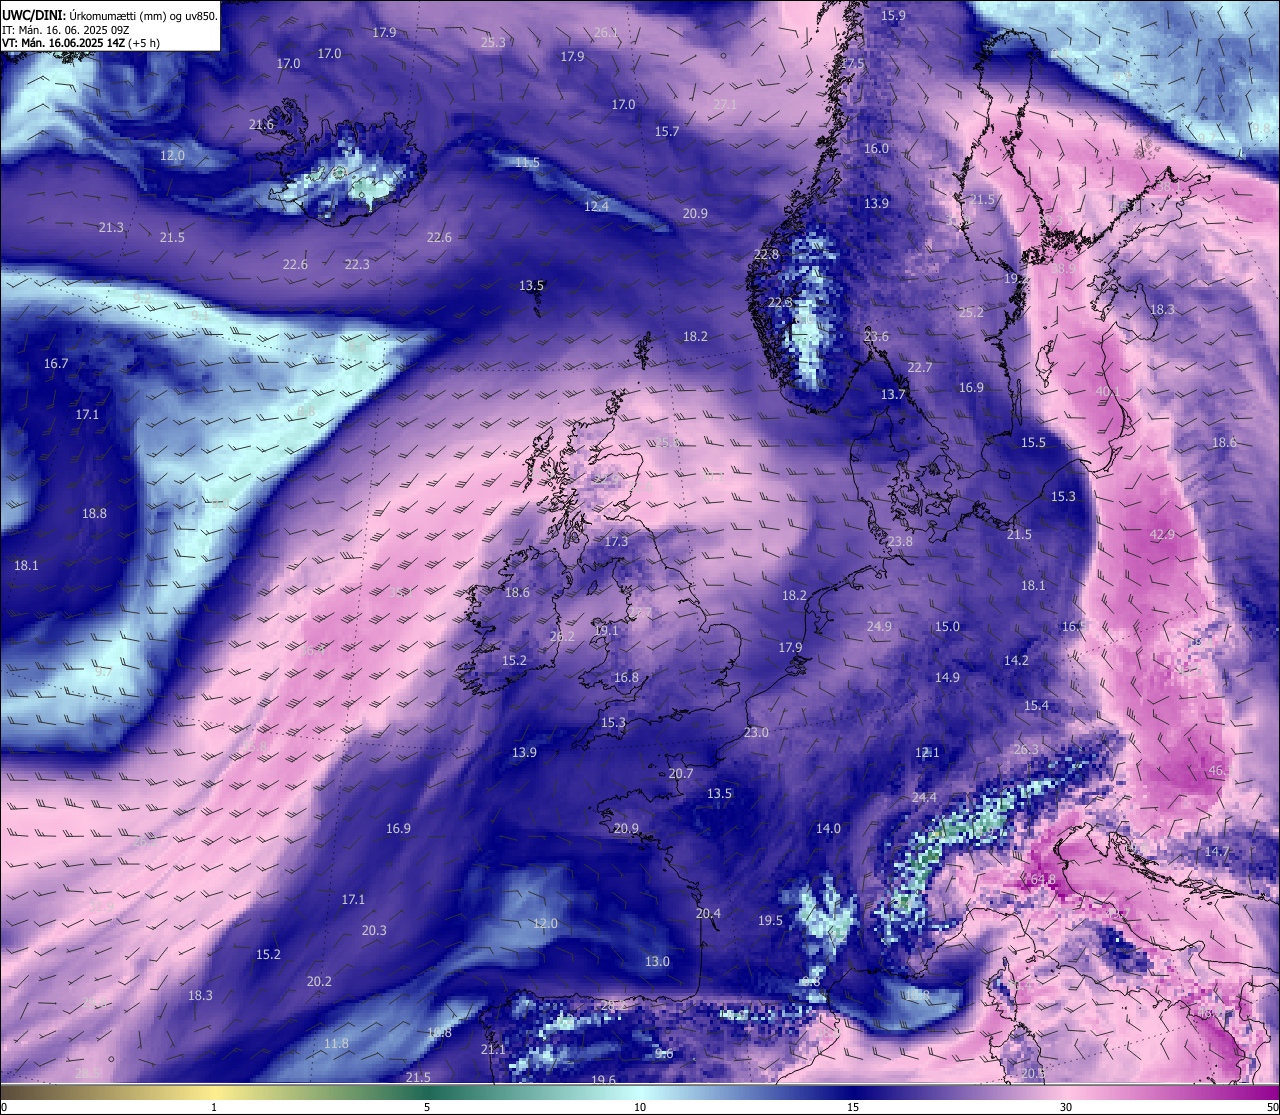The height and width of the screenshot is (1115, 1280).
Task: Click the 14.7 value label
Action: (x=1216, y=852)
